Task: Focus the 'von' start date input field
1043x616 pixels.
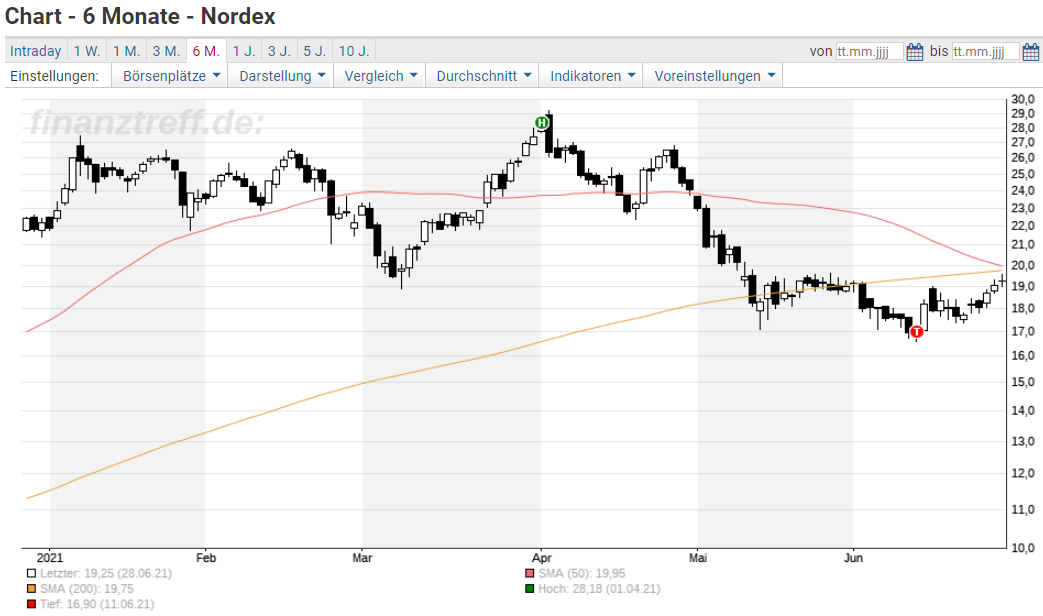Action: (869, 52)
